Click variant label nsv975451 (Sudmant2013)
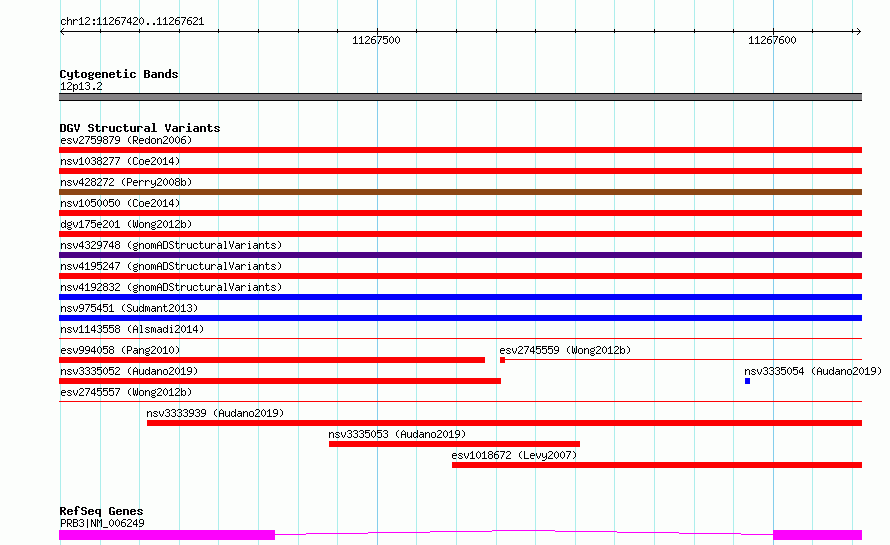The height and width of the screenshot is (545, 890). pos(129,308)
